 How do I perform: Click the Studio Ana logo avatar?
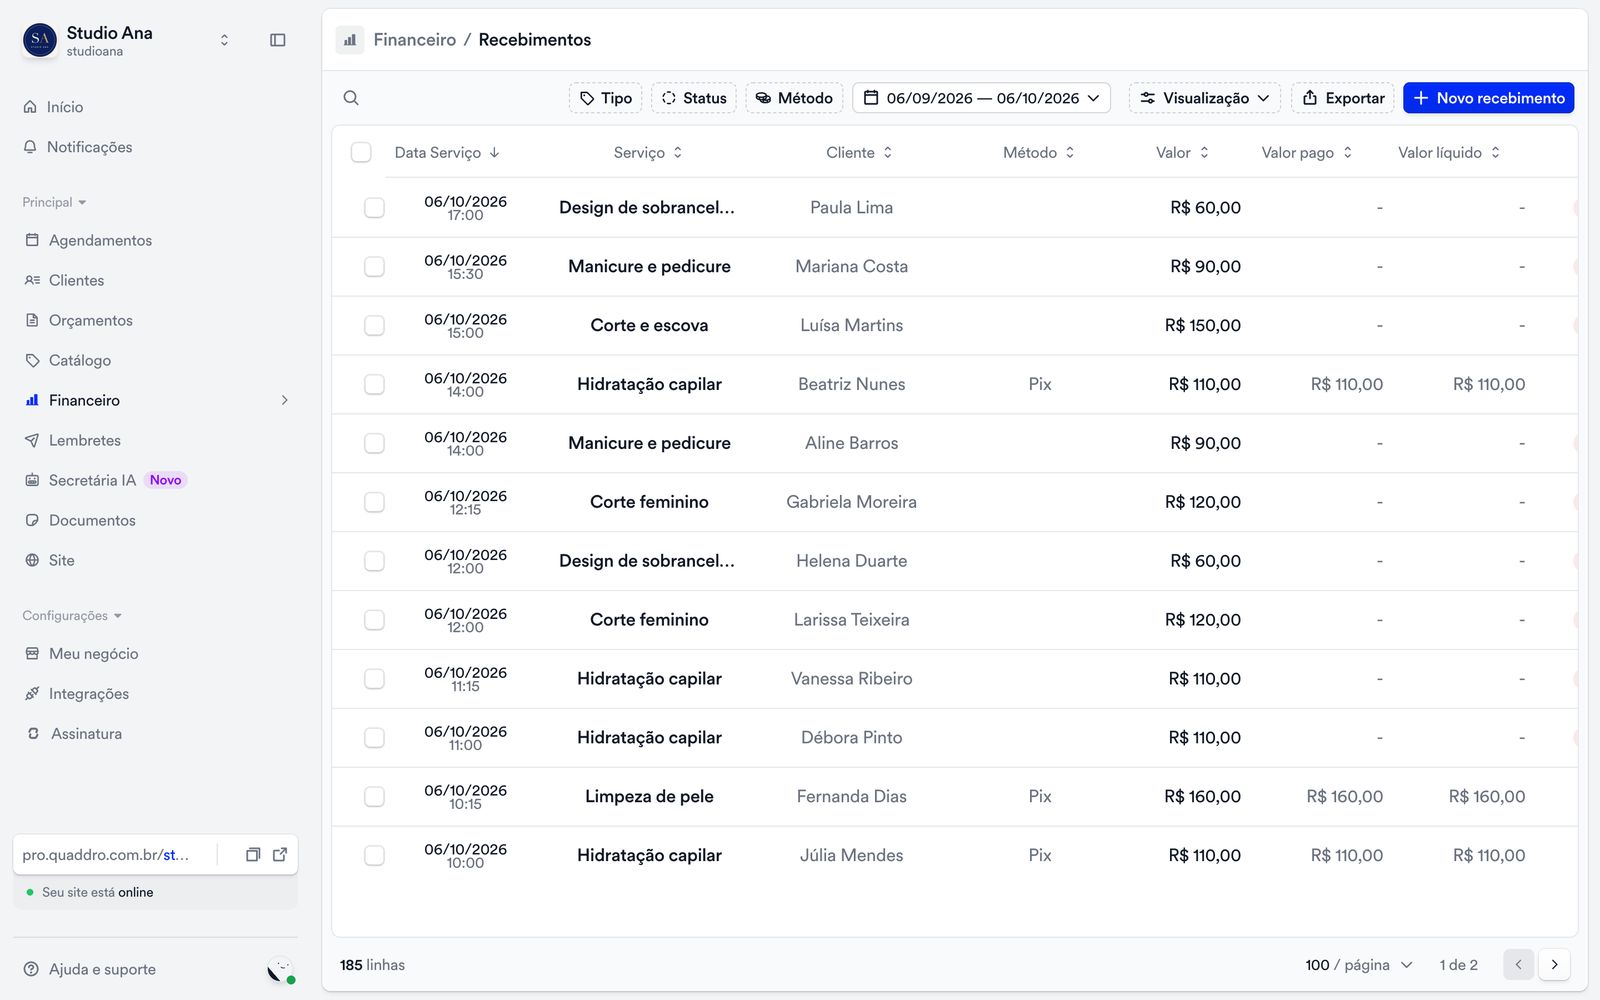[x=40, y=40]
